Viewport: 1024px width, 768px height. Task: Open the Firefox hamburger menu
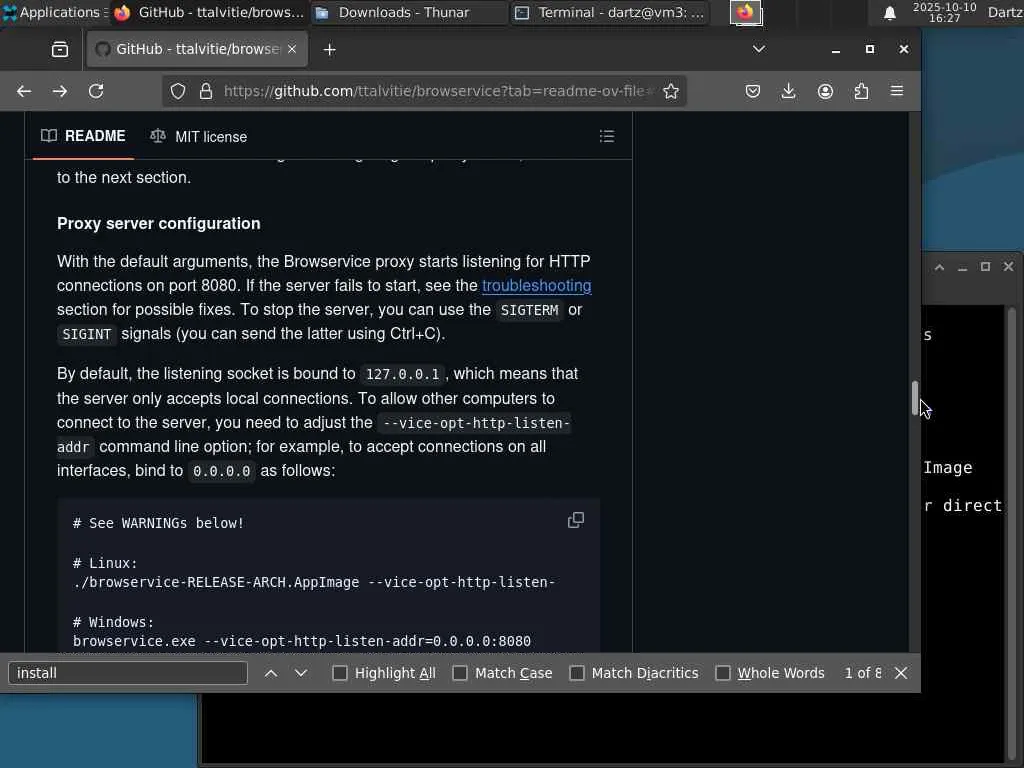897,91
